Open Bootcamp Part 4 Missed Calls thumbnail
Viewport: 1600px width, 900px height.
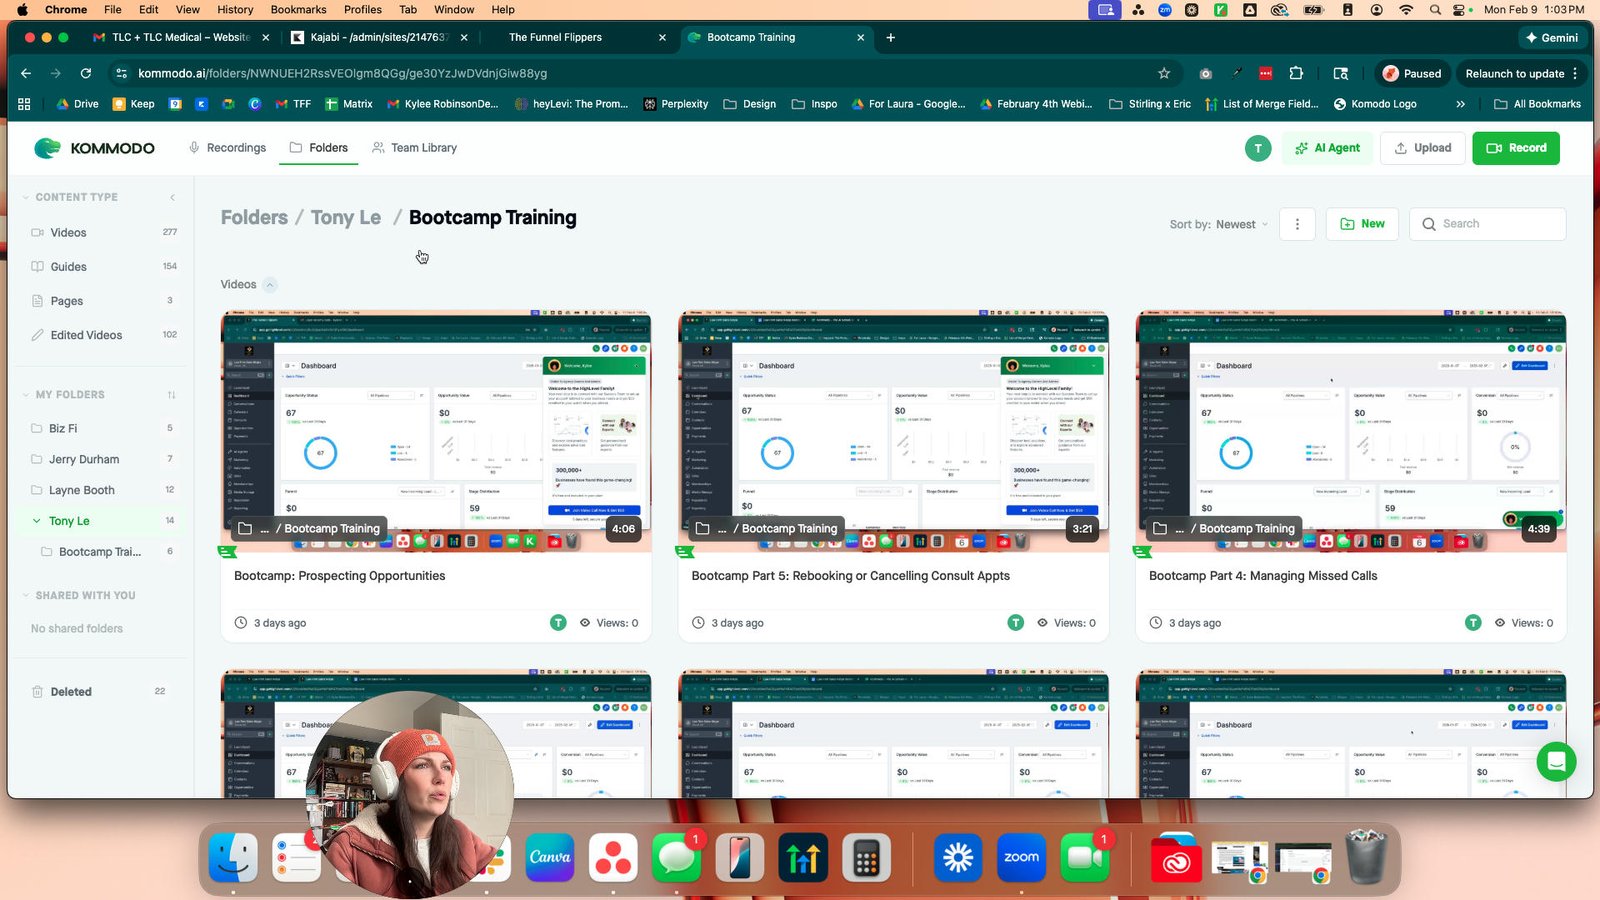coord(1351,431)
